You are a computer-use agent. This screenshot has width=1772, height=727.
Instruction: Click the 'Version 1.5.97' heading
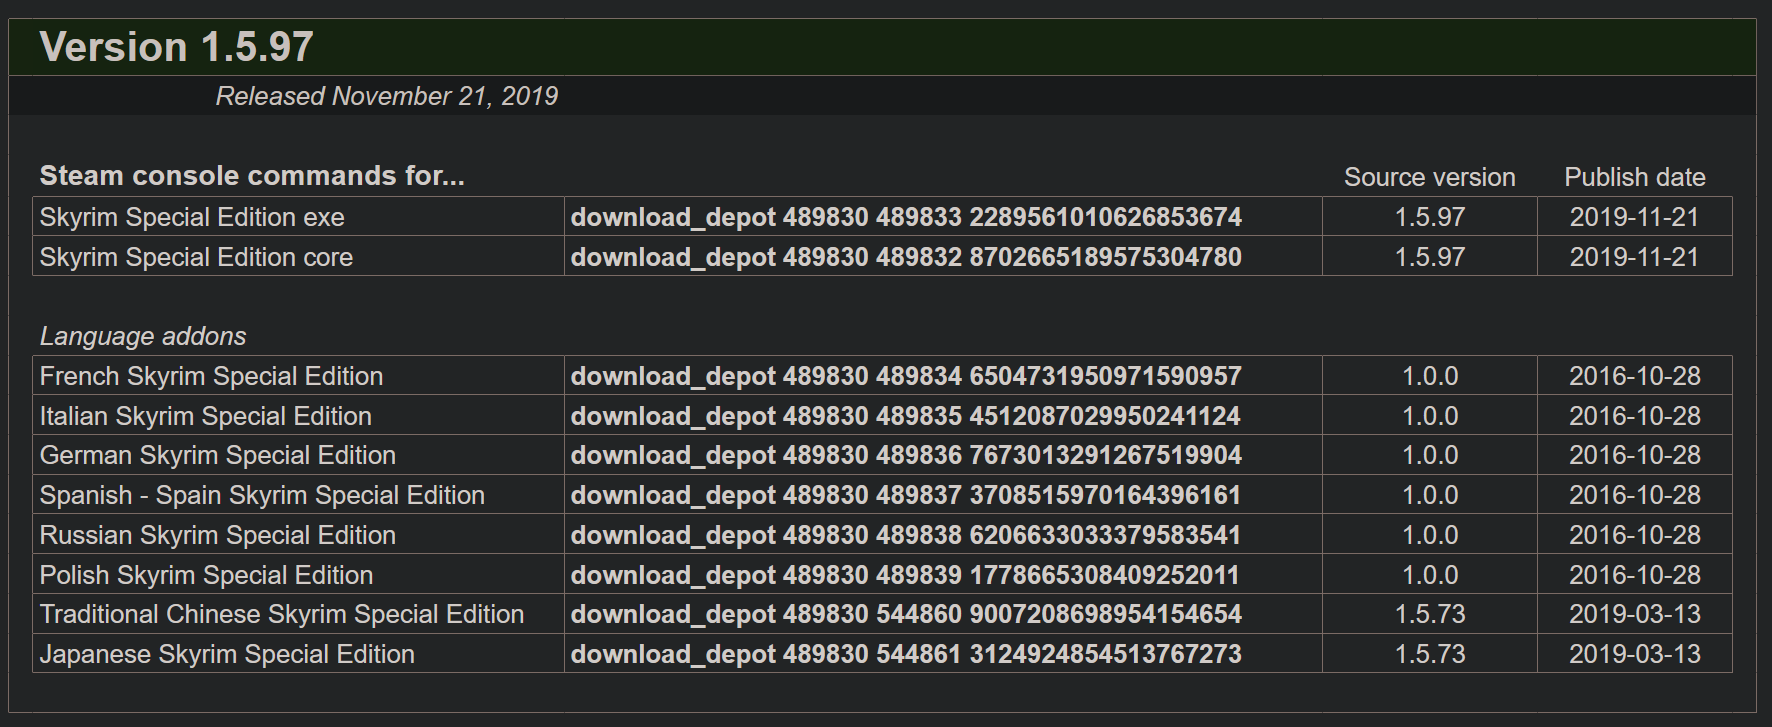[176, 47]
